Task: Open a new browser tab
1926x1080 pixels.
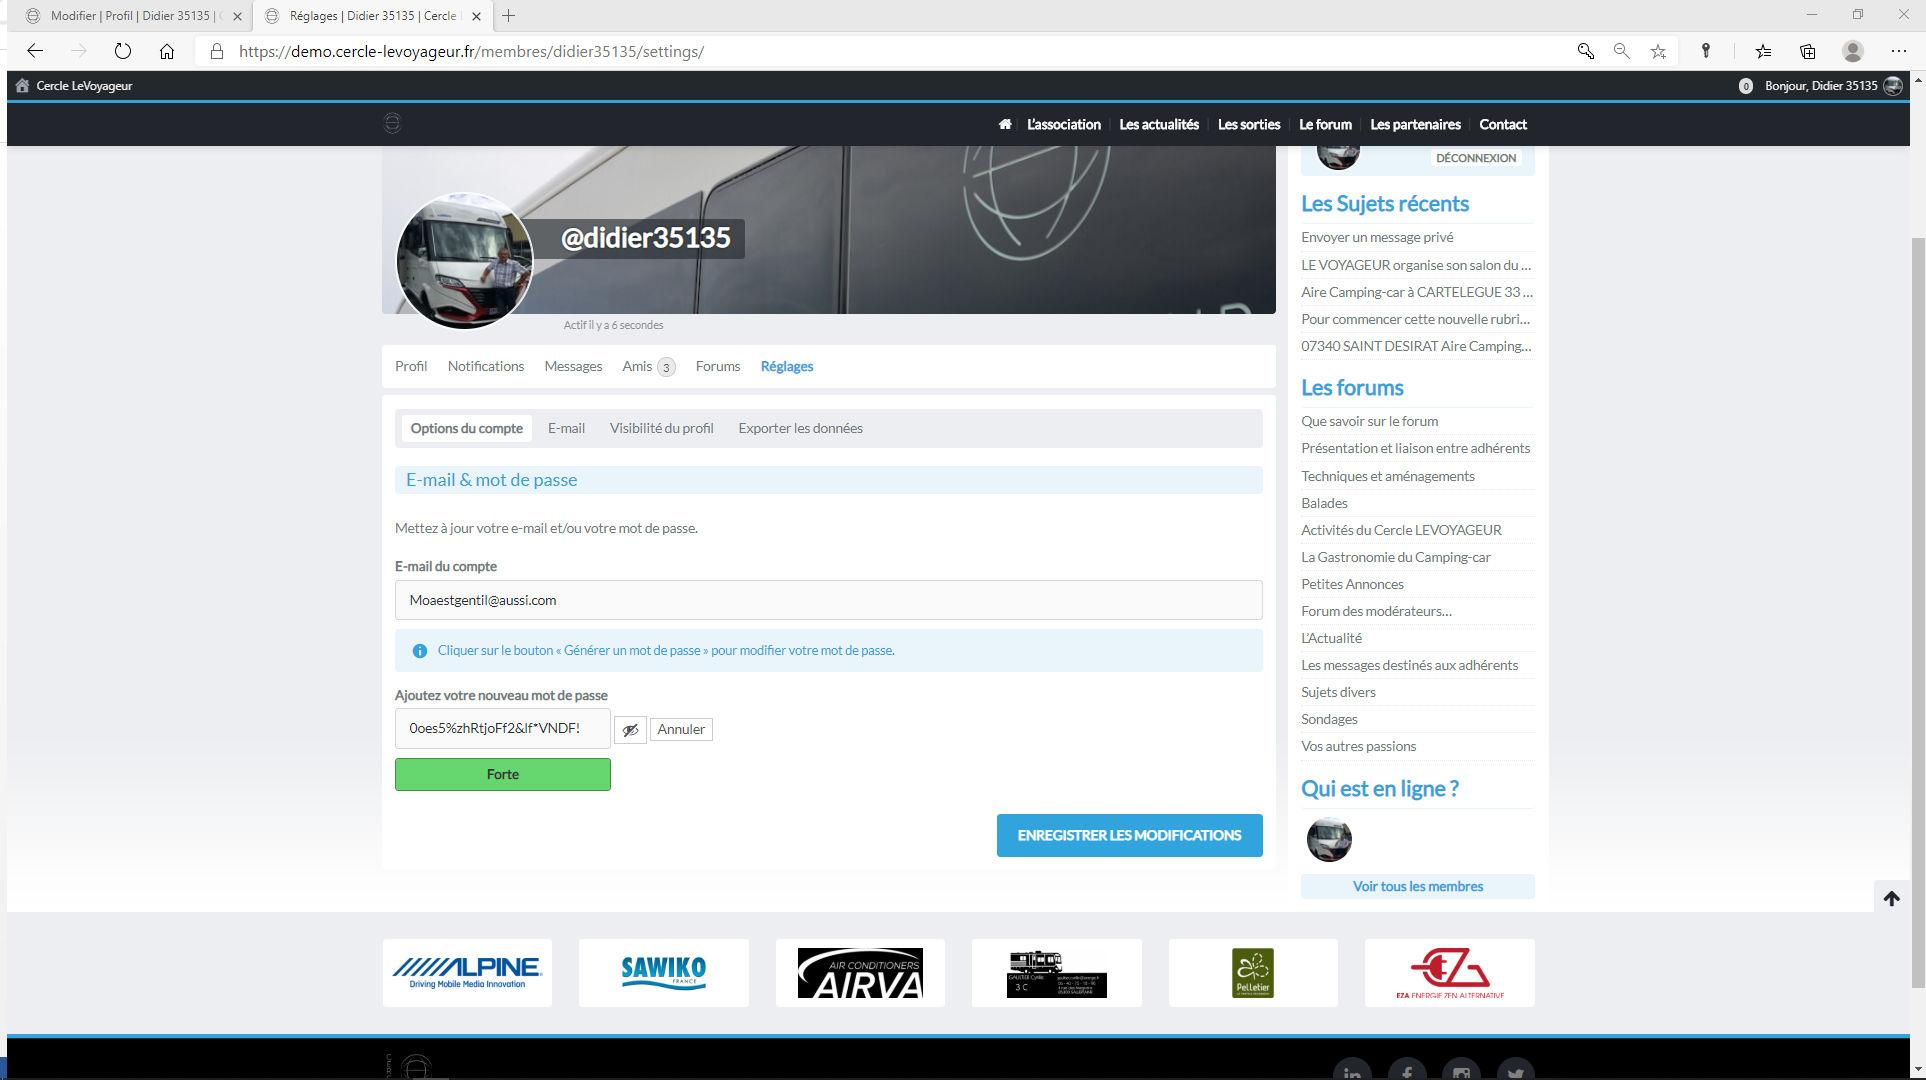Action: pyautogui.click(x=509, y=15)
